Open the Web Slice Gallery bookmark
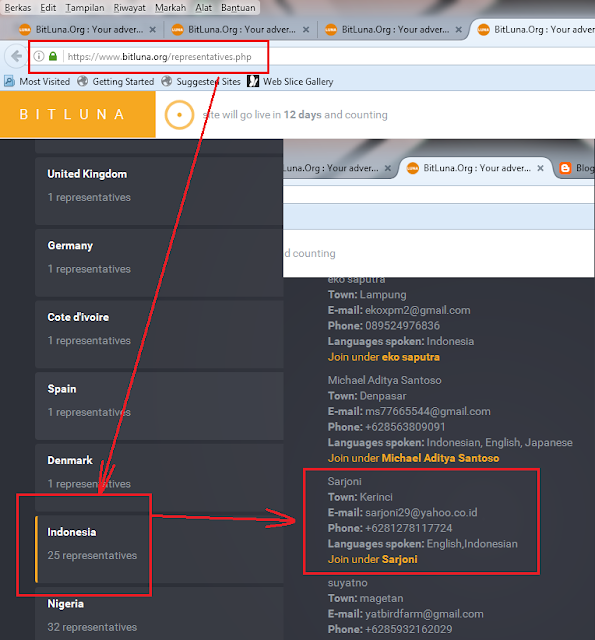Viewport: 595px width, 640px height. [291, 82]
